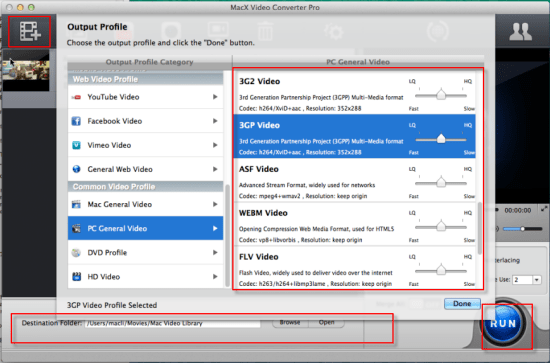Expand HD Video submenu arrow
Viewport: 550px width, 363px height.
215,277
